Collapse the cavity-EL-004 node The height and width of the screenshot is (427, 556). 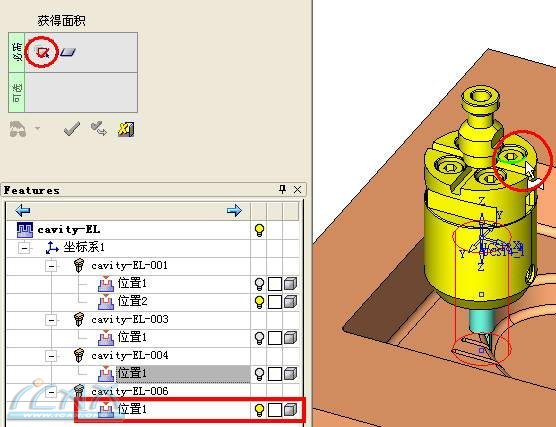point(51,356)
